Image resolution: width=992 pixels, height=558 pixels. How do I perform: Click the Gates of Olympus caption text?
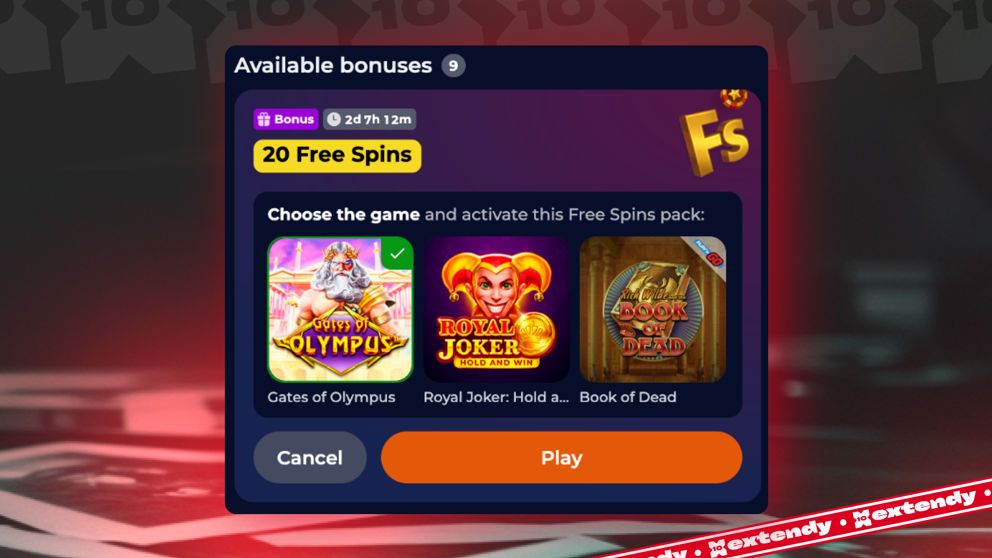pyautogui.click(x=331, y=397)
